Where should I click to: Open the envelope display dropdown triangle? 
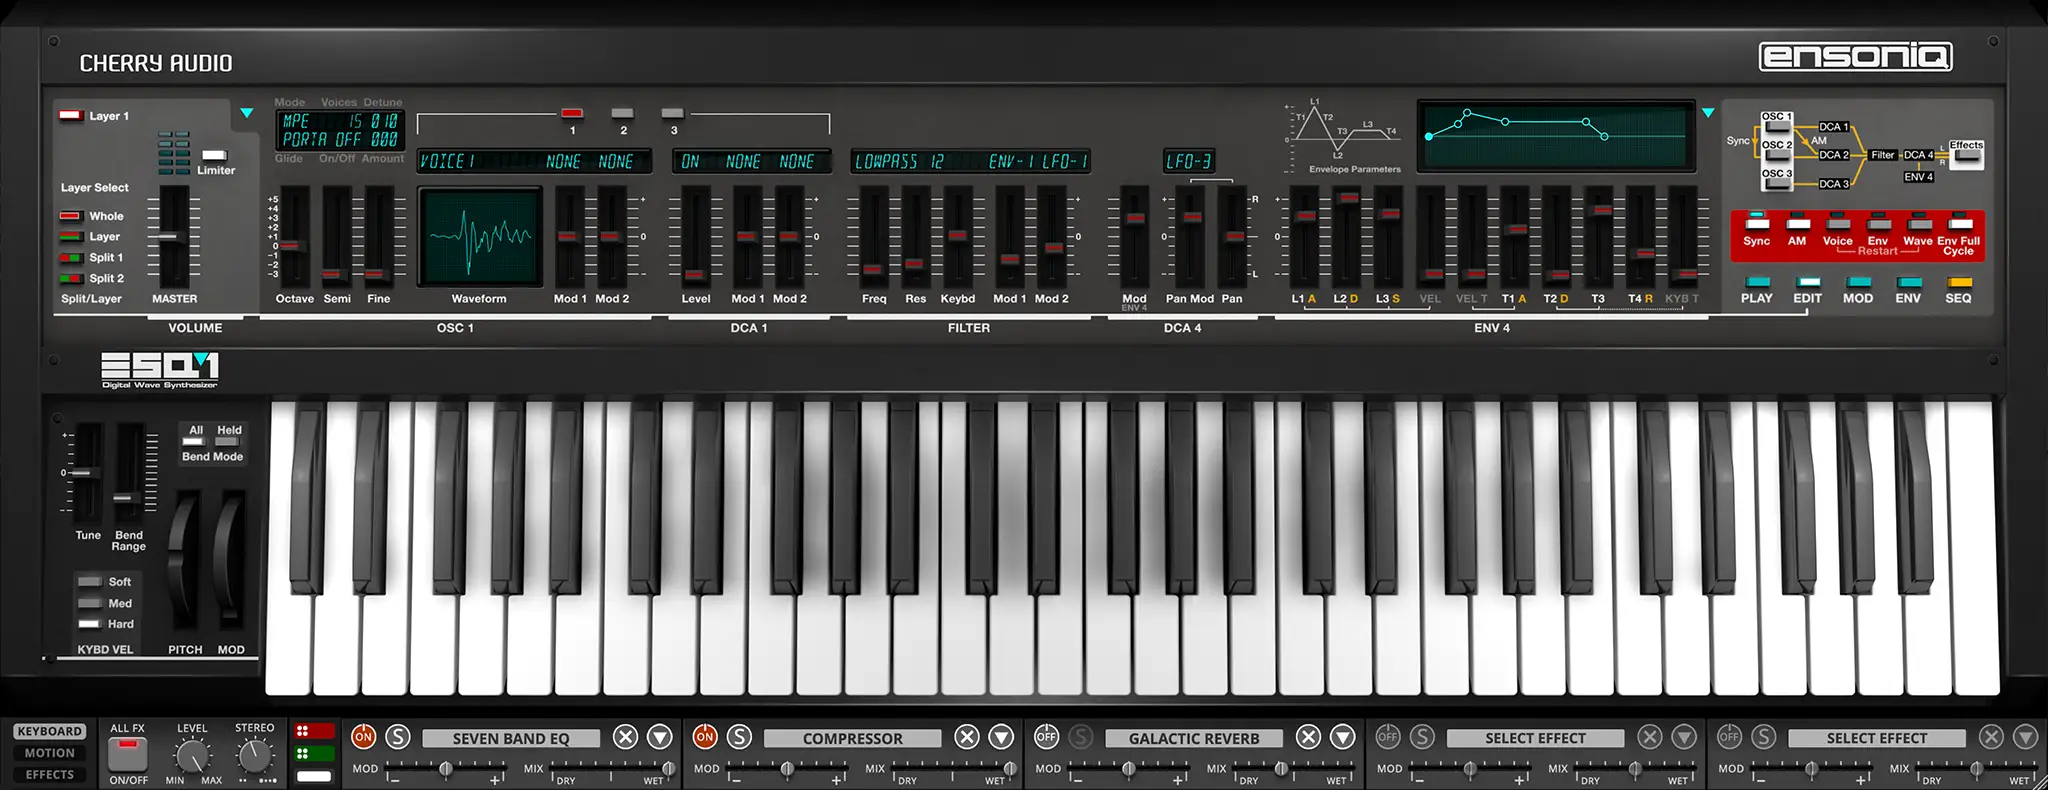click(1708, 113)
